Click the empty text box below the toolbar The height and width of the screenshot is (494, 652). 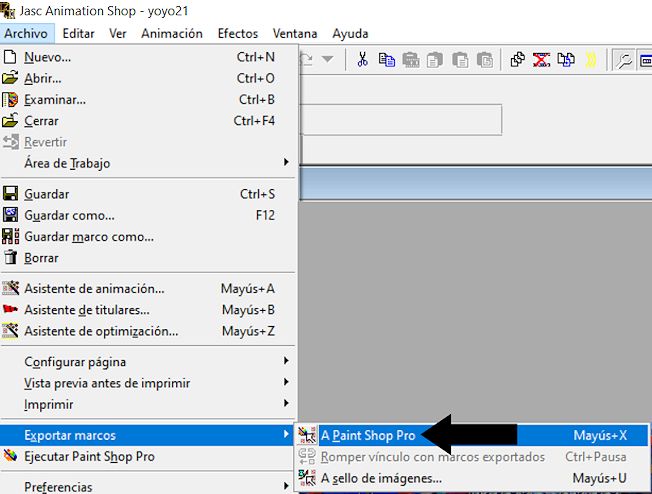tap(401, 120)
